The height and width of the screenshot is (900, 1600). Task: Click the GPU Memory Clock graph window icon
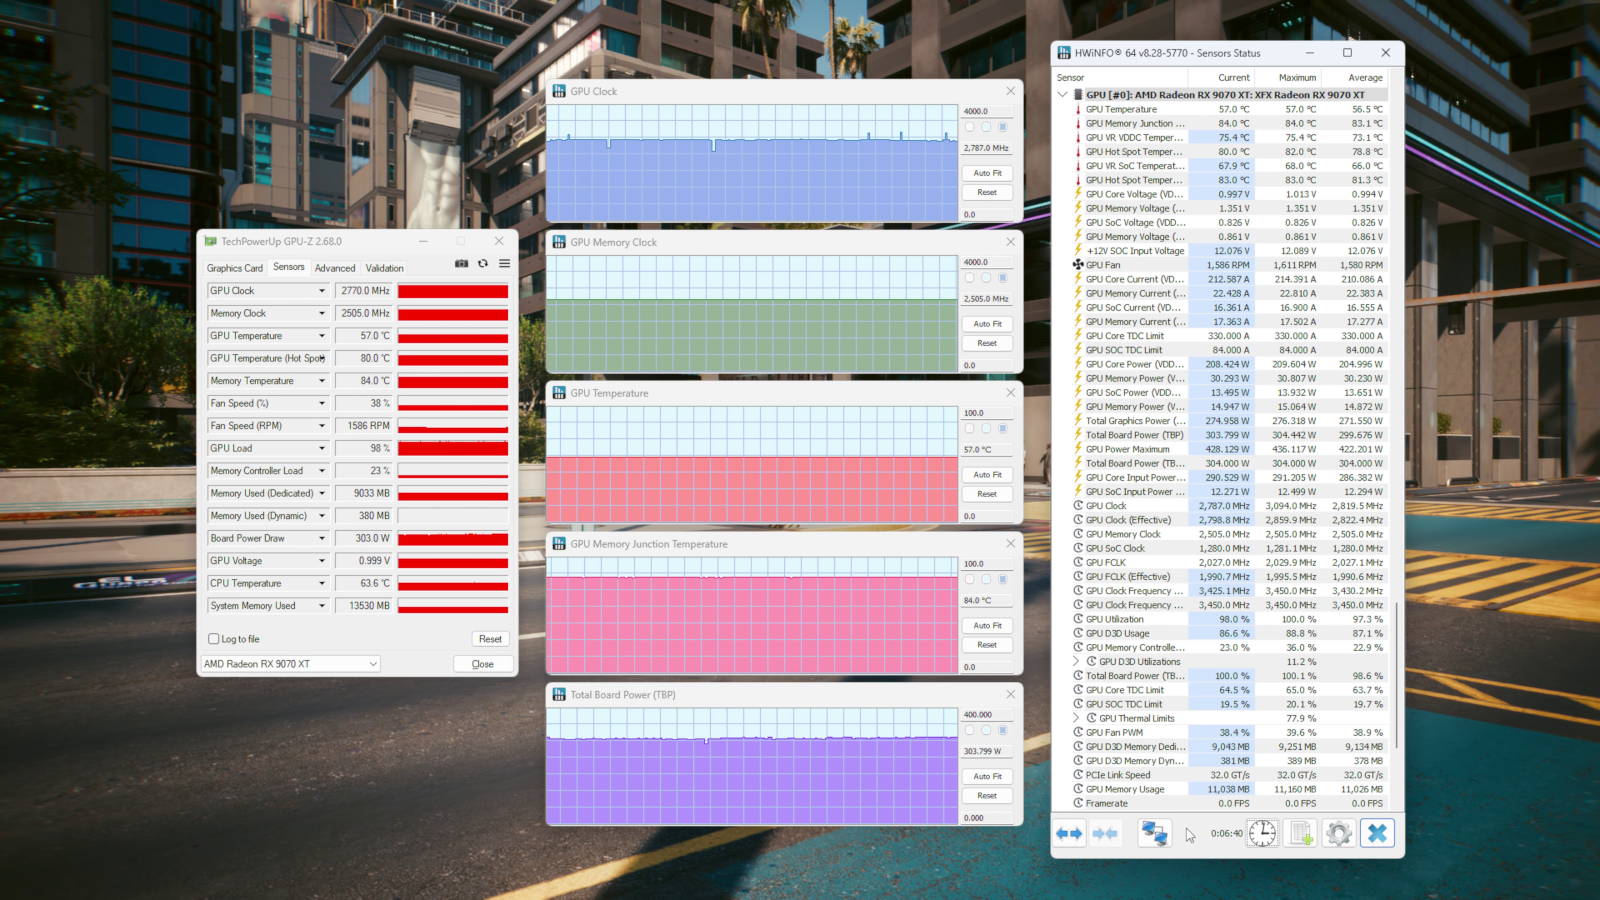click(559, 242)
